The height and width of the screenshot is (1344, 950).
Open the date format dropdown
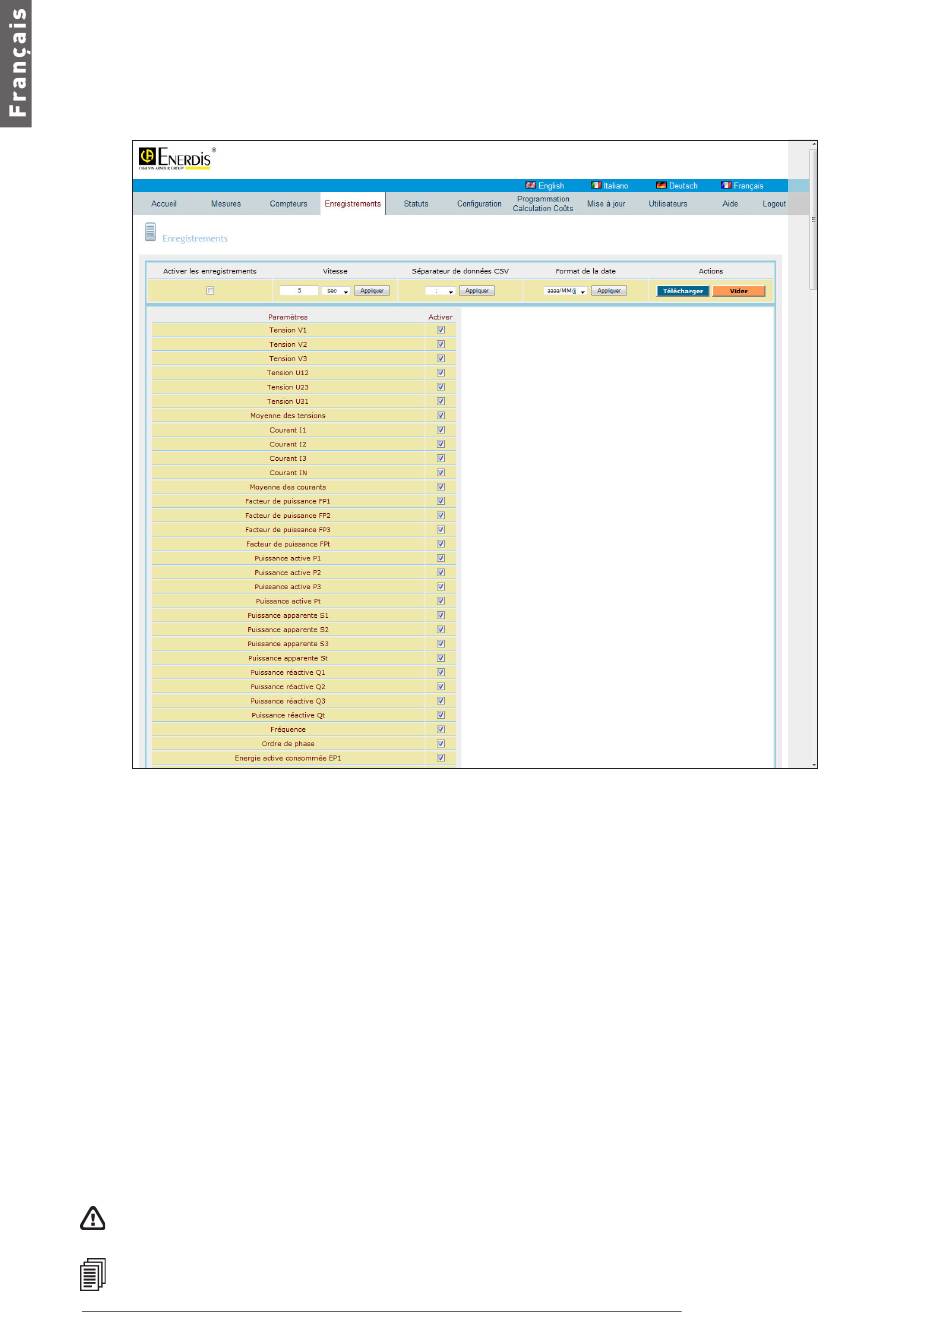[x=565, y=291]
